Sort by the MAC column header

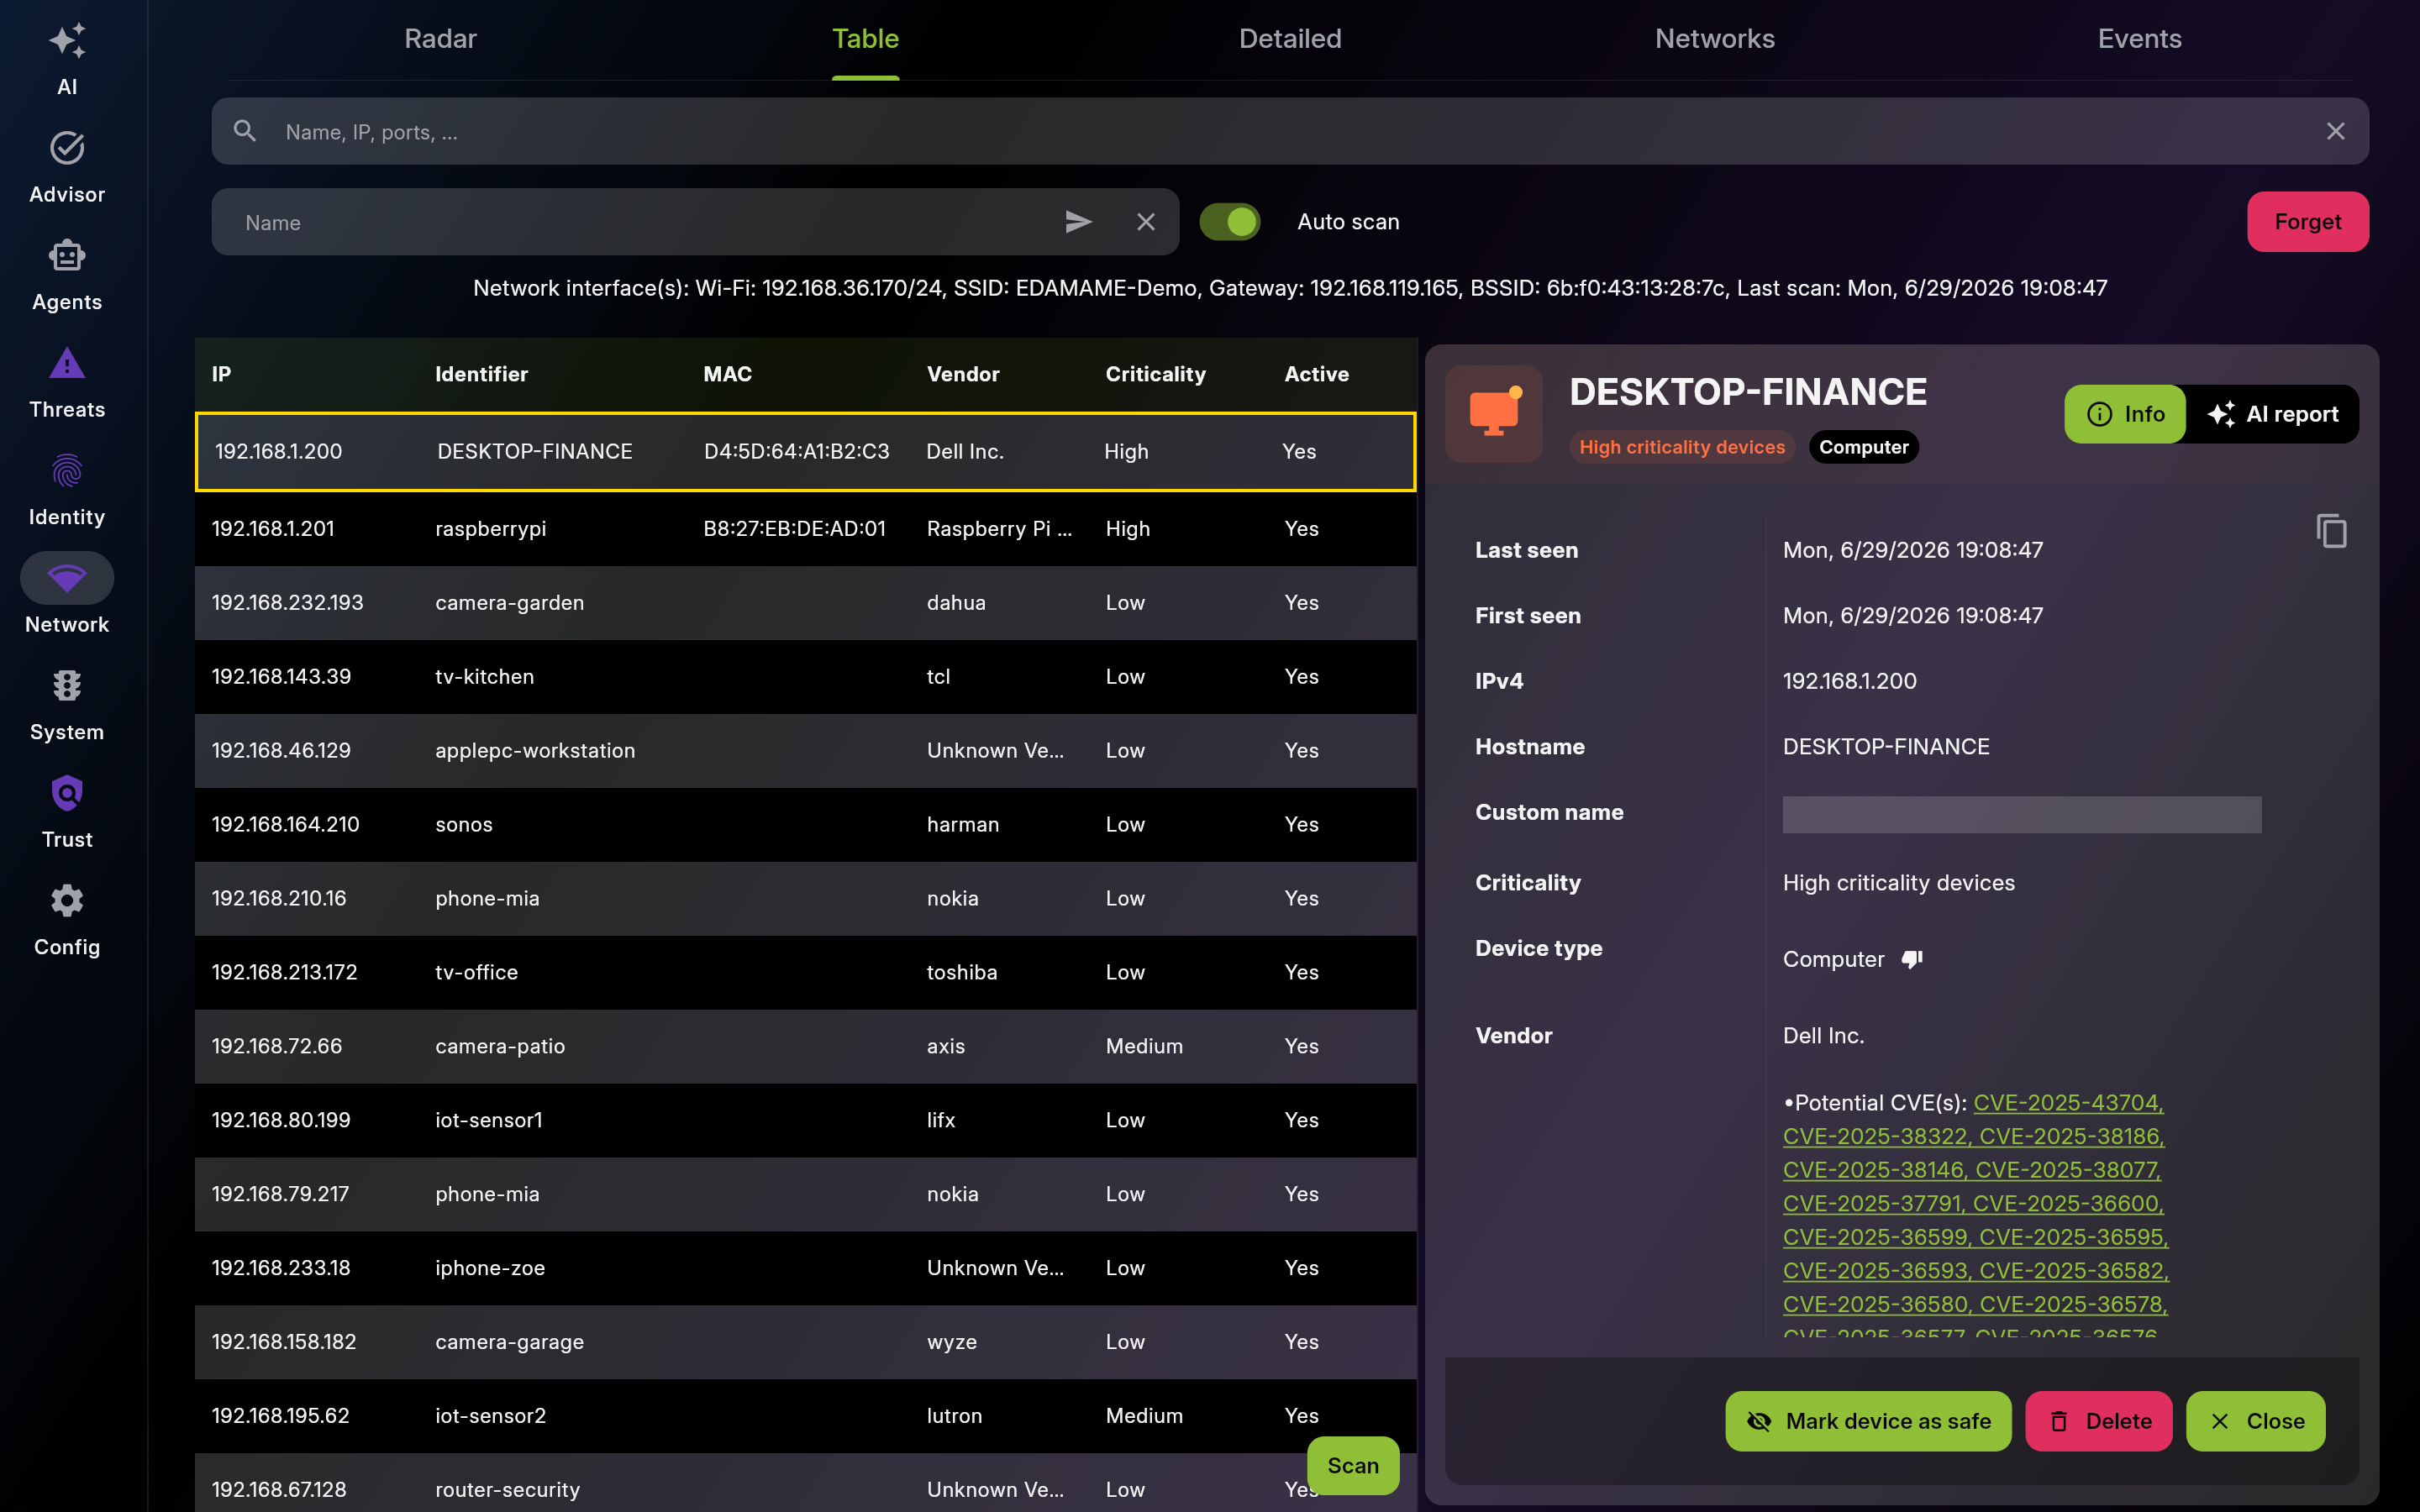point(727,374)
